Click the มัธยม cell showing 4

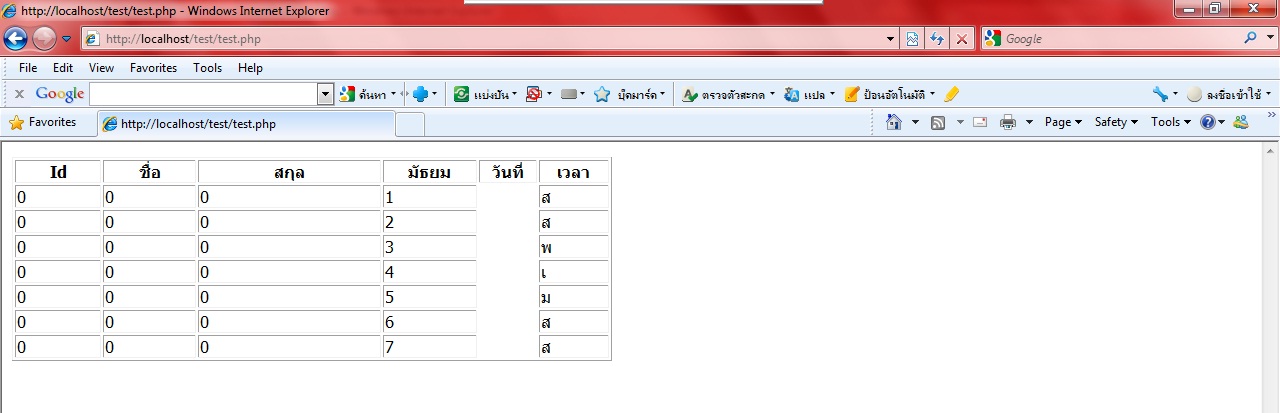point(429,273)
